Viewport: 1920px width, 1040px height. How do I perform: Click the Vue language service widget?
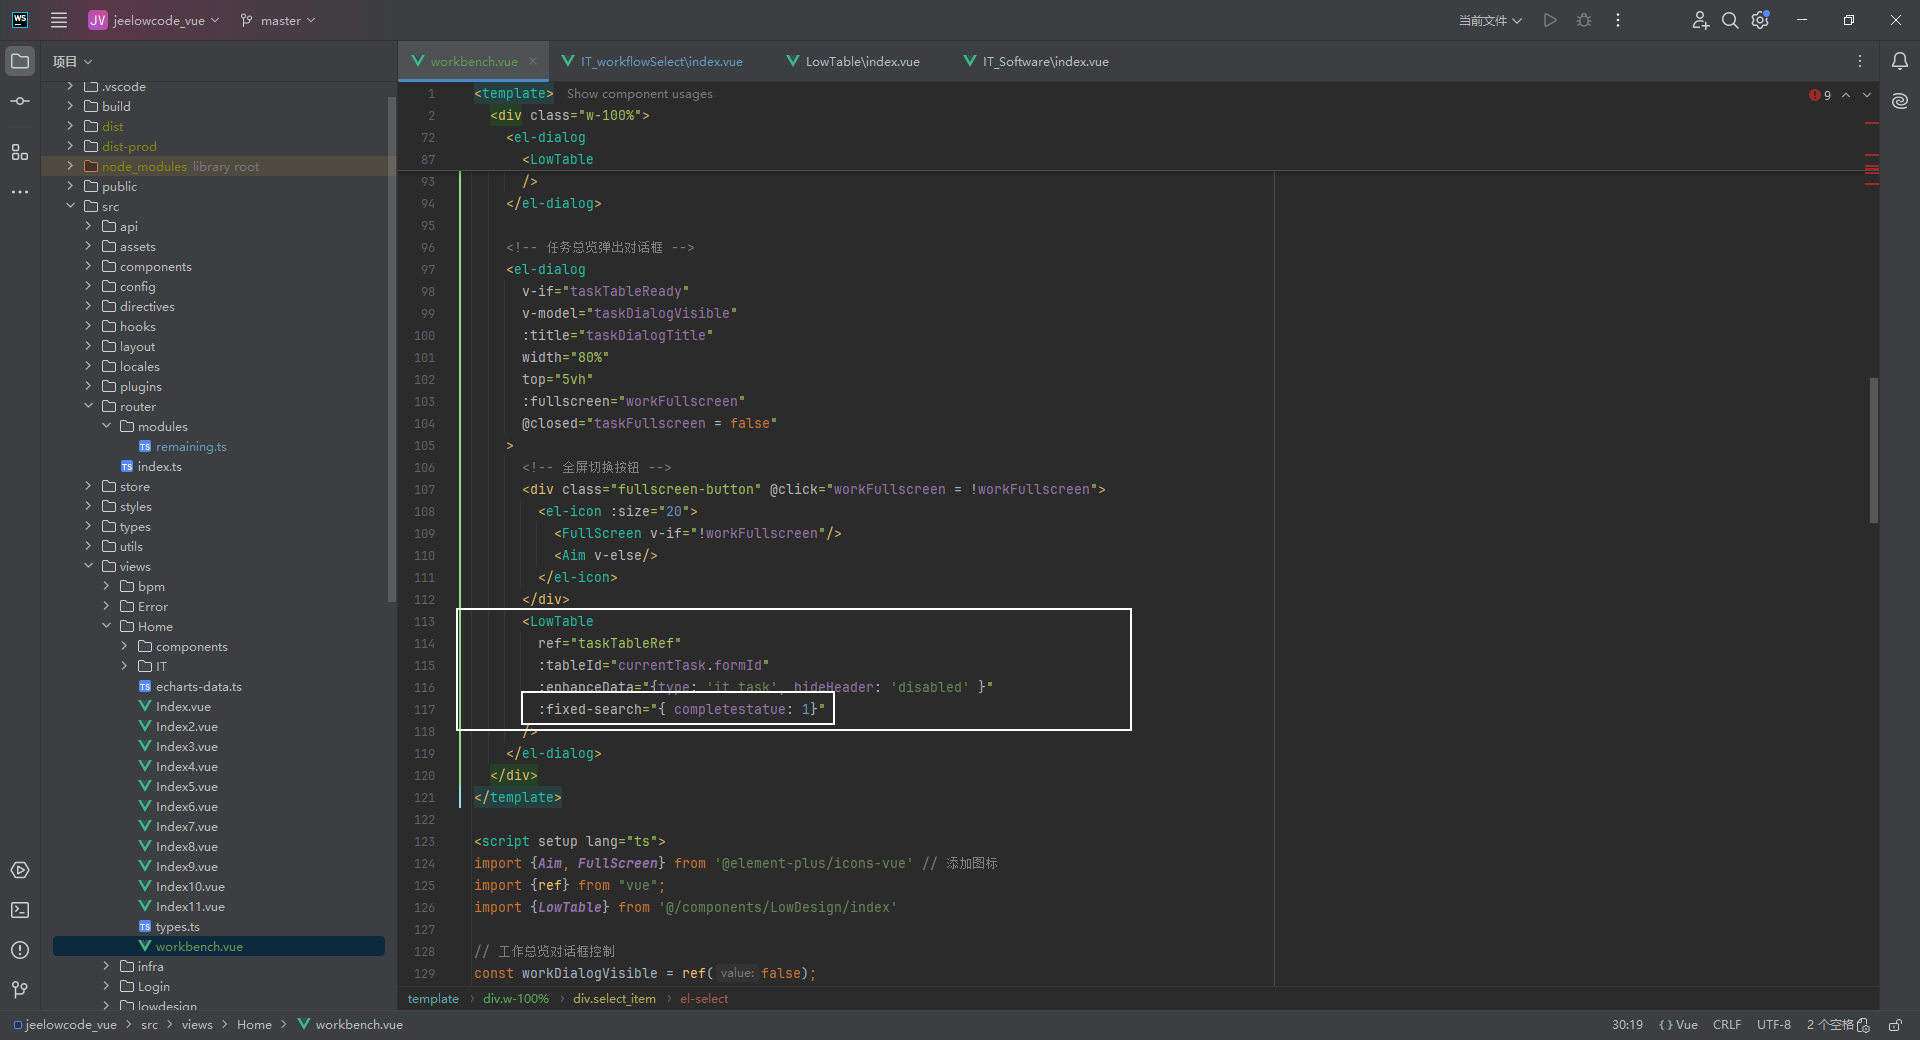[1679, 1025]
